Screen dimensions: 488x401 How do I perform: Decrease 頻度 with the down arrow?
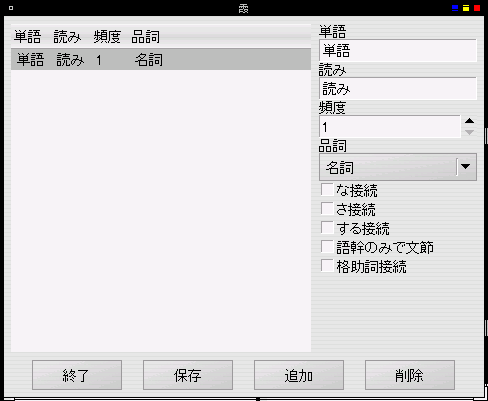[x=469, y=132]
